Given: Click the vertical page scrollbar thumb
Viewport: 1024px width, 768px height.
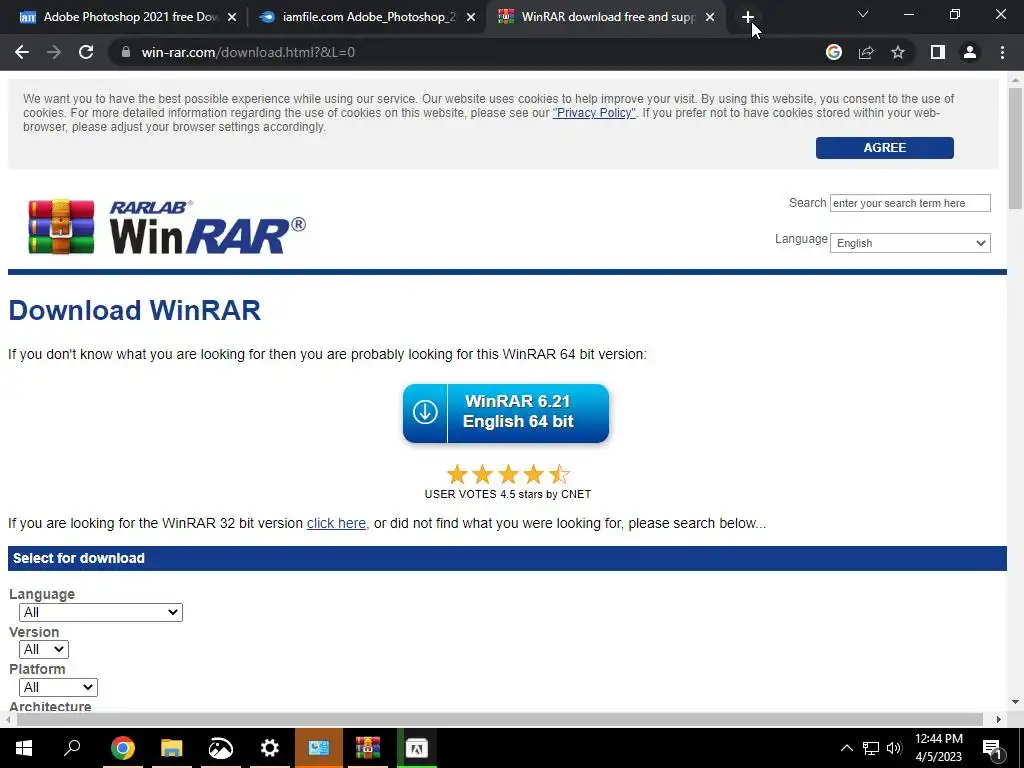Looking at the screenshot, I should pyautogui.click(x=1015, y=148).
